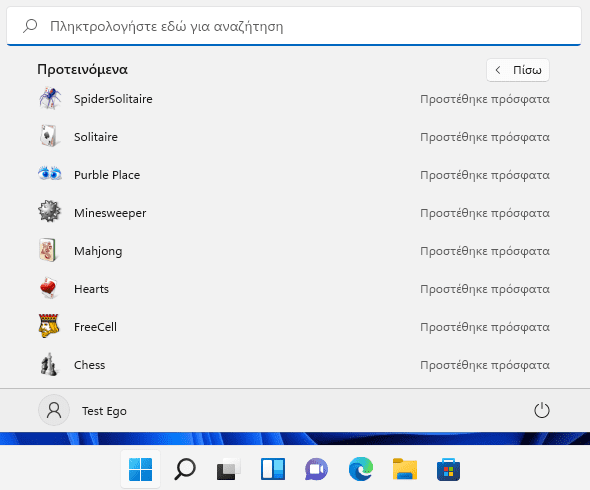Viewport: 590px width, 490px height.
Task: Click the Windows Start button in the taskbar
Action: pos(140,469)
